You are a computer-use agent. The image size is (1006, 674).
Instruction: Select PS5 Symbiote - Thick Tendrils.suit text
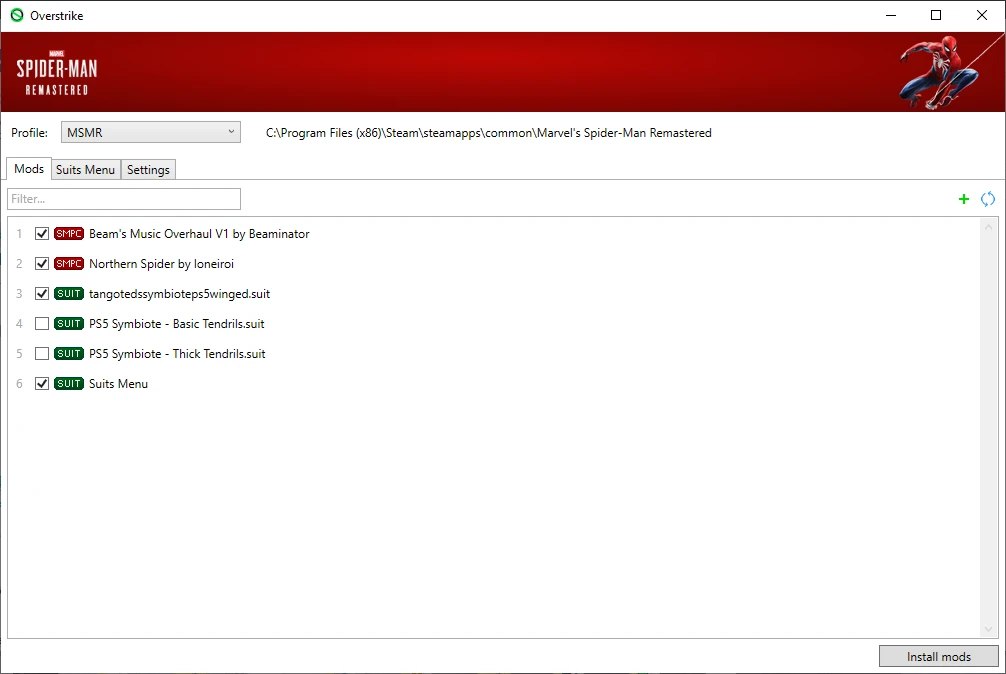coord(177,353)
